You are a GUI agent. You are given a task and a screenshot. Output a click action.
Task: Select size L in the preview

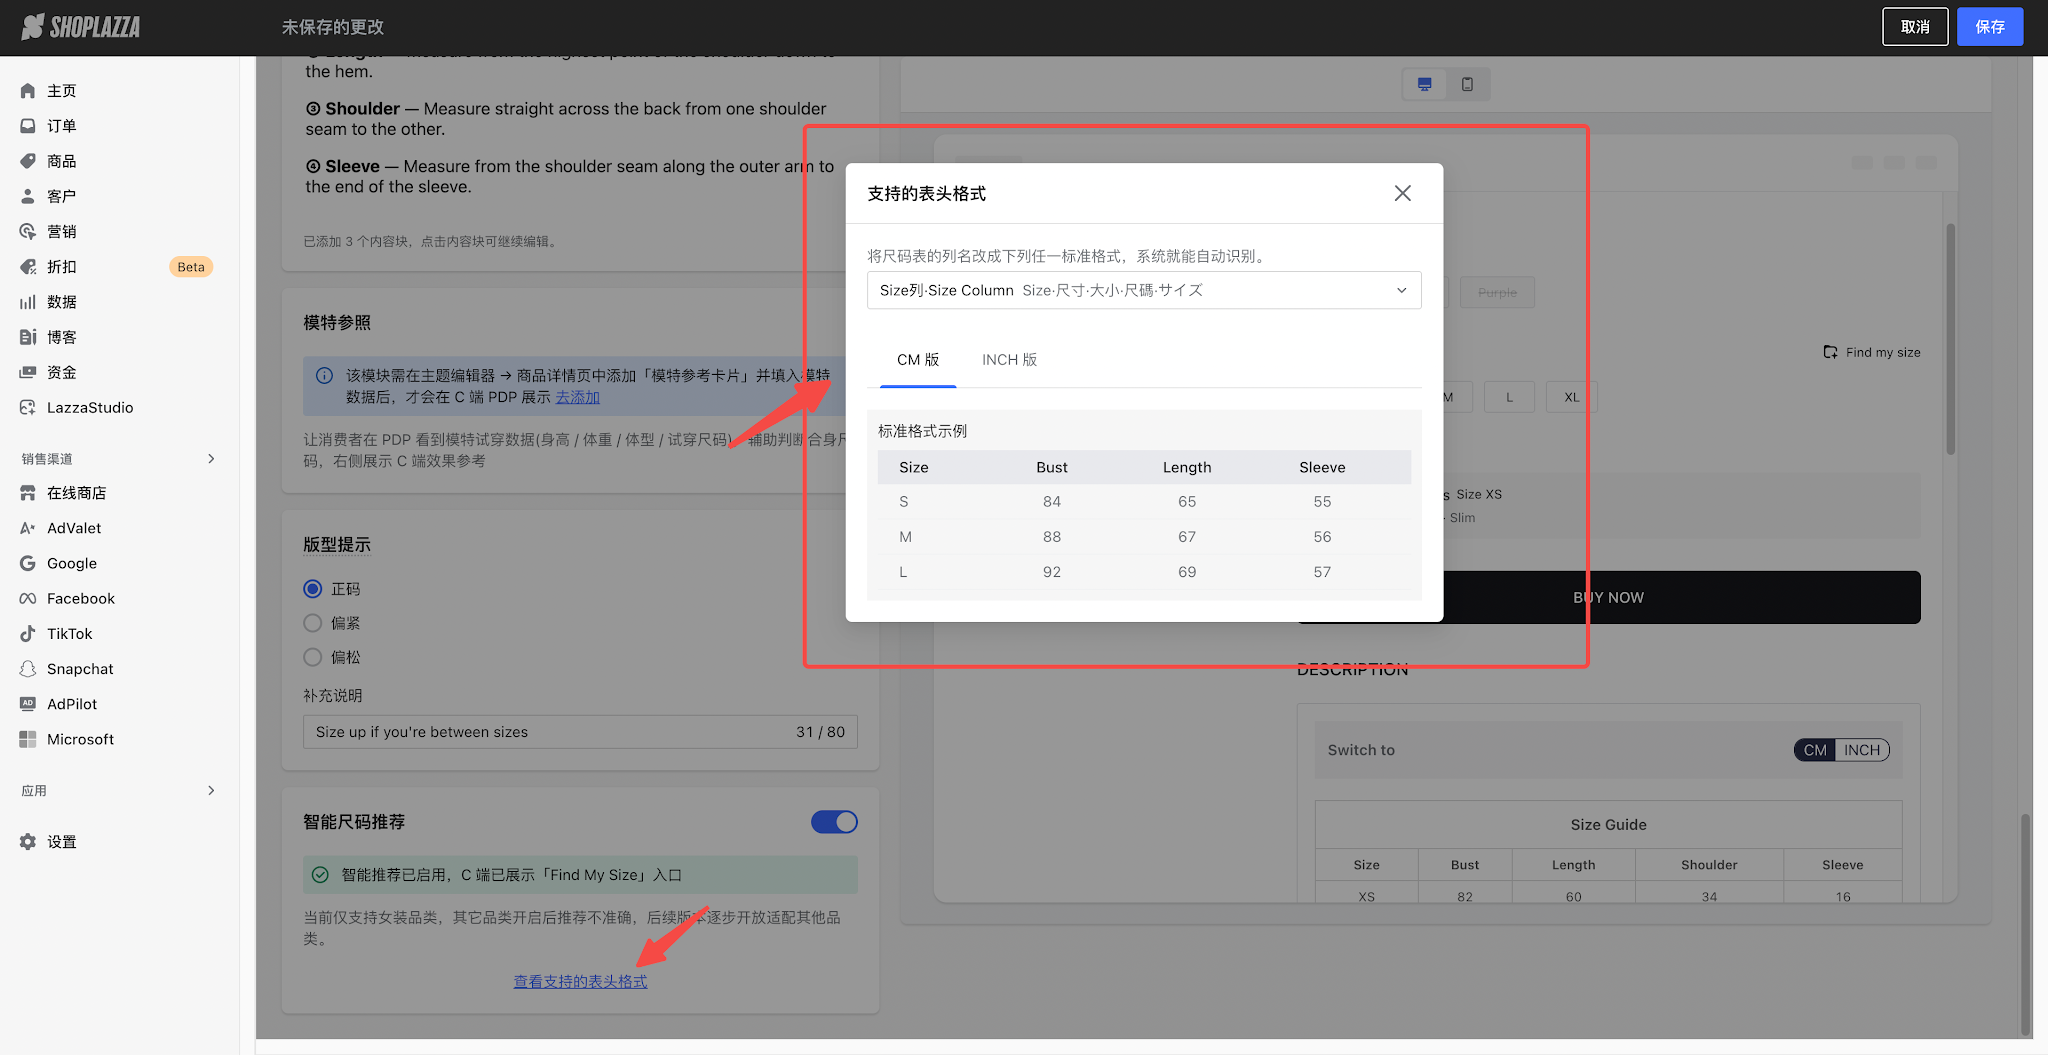[x=1510, y=397]
